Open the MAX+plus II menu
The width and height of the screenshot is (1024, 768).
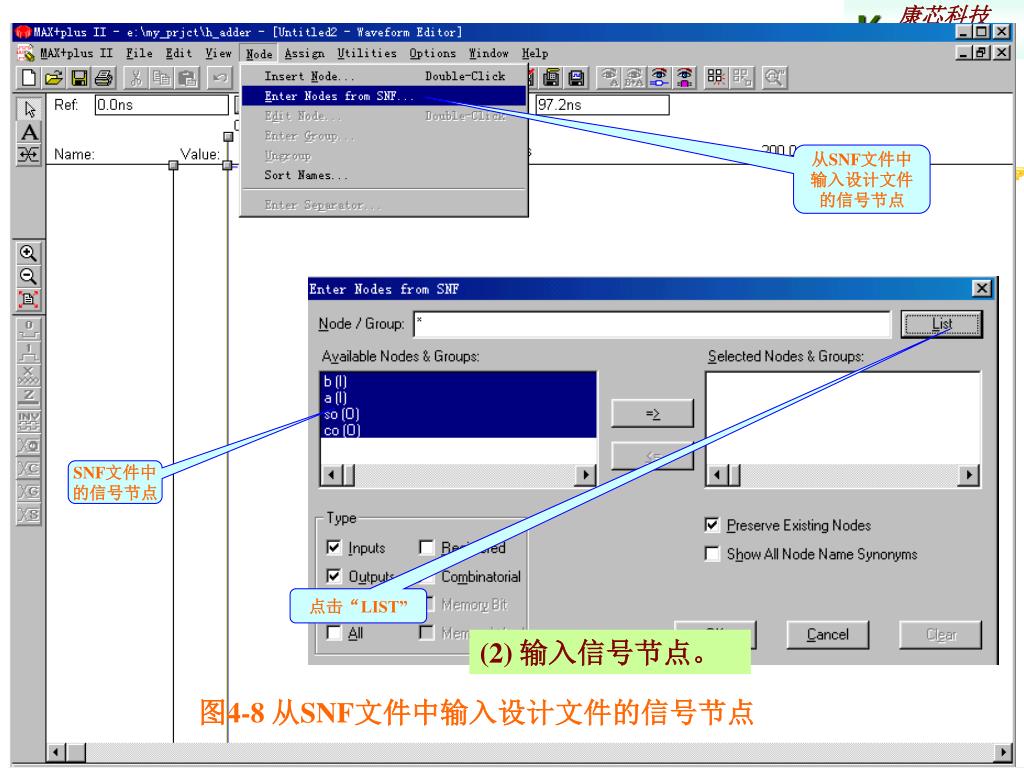pos(76,54)
